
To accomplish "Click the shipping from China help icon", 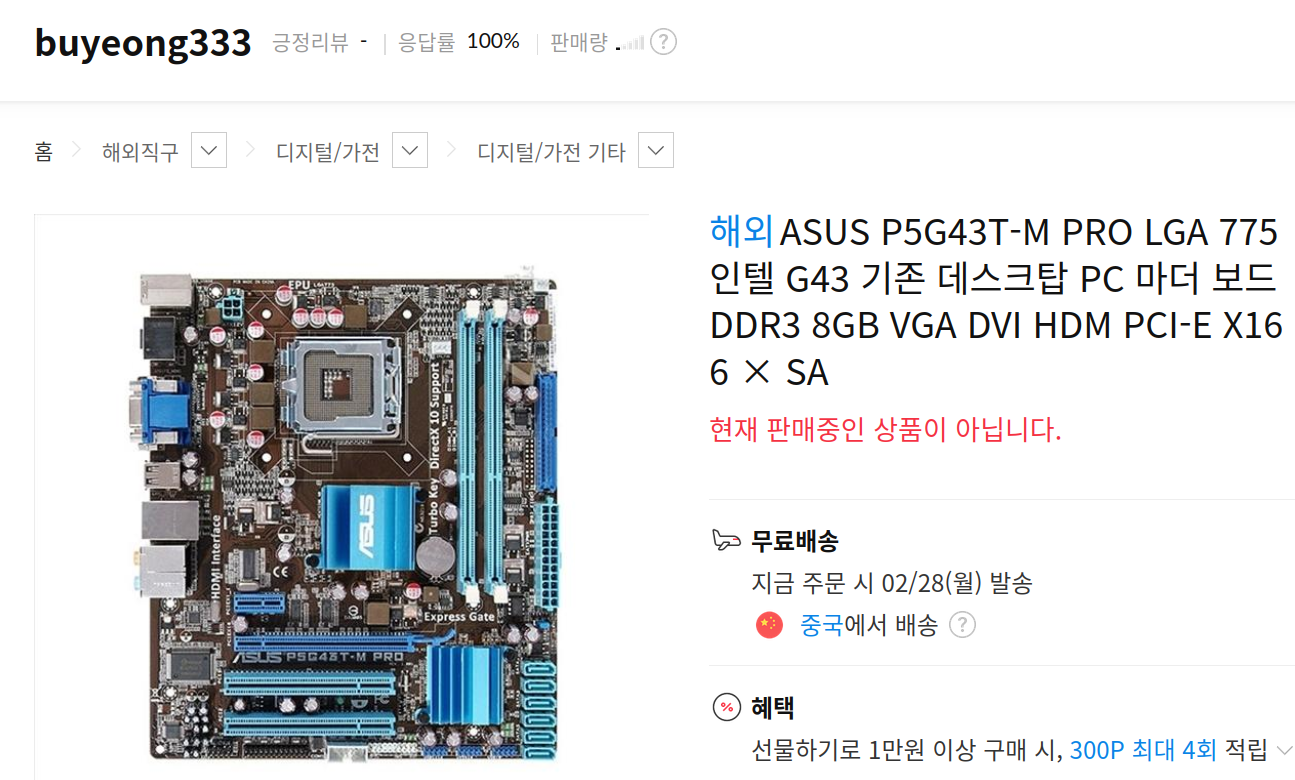I will pos(961,625).
